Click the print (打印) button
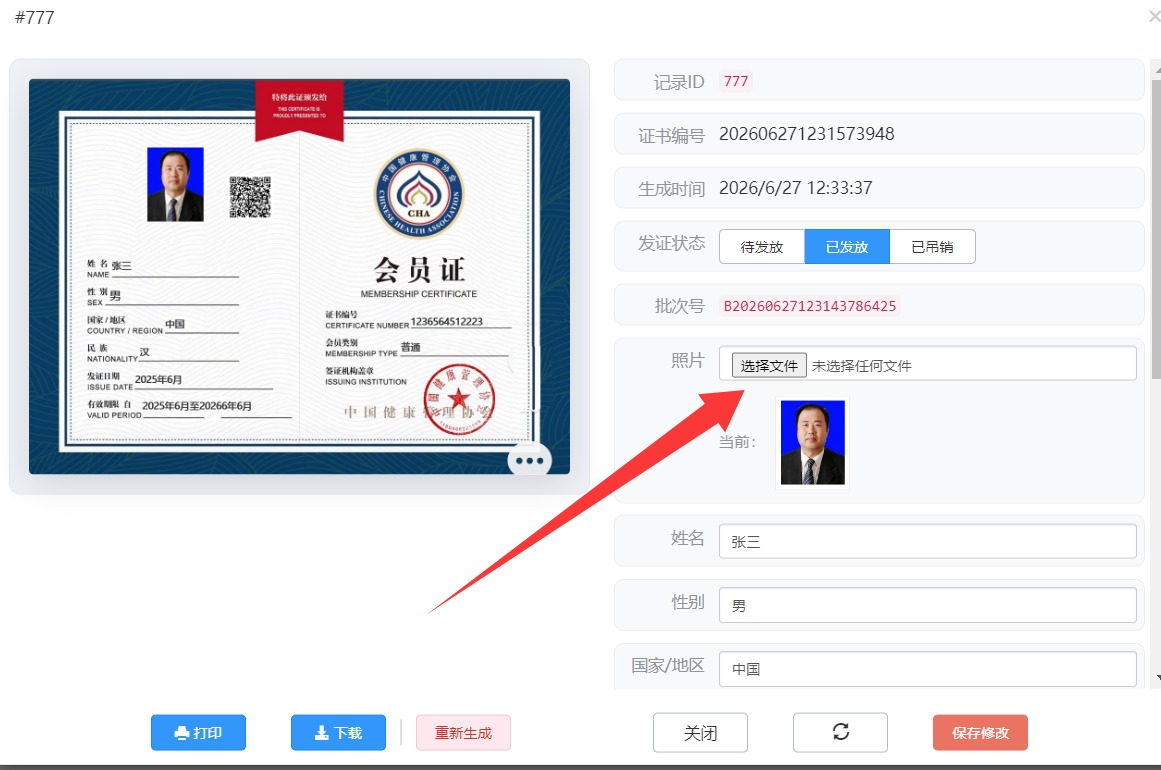 click(198, 732)
